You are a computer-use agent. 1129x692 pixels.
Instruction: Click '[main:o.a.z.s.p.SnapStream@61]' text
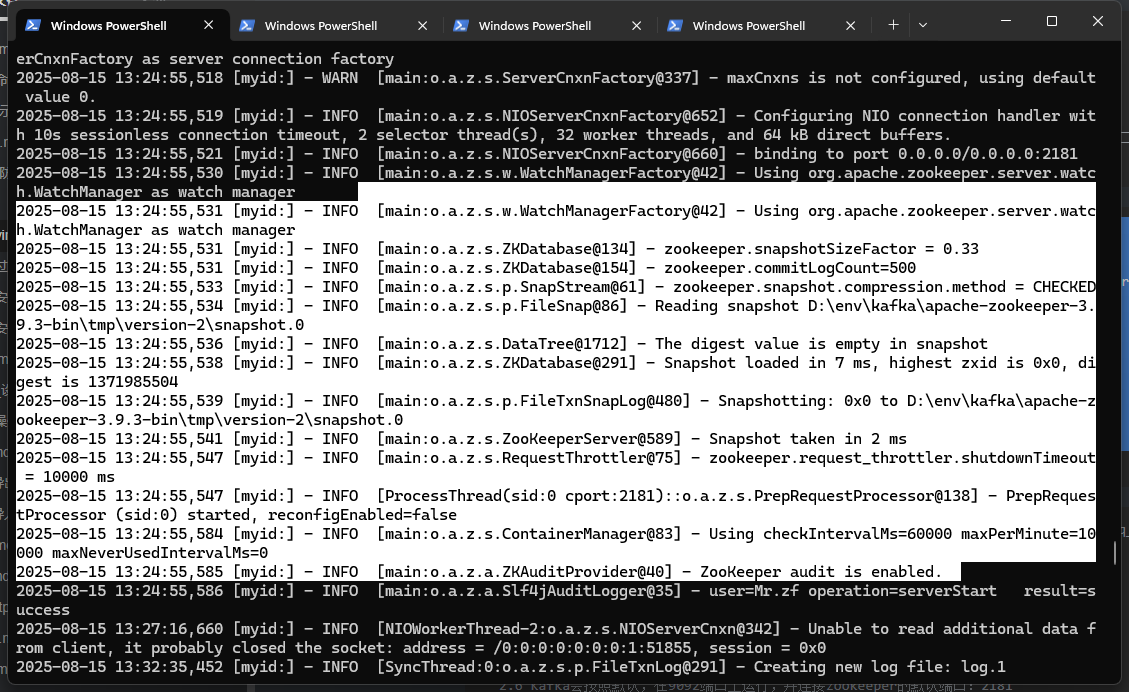pos(510,287)
